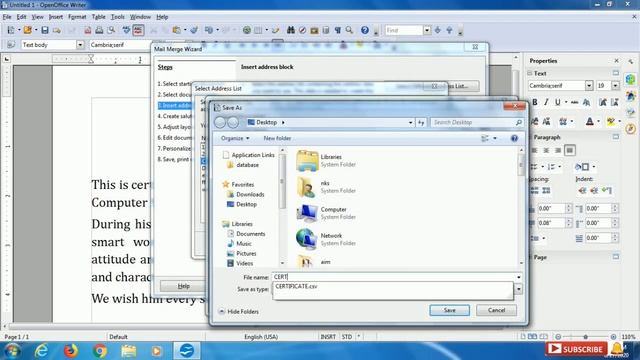Open the Organize menu
Screen dimensions: 640x360
[x=235, y=138]
